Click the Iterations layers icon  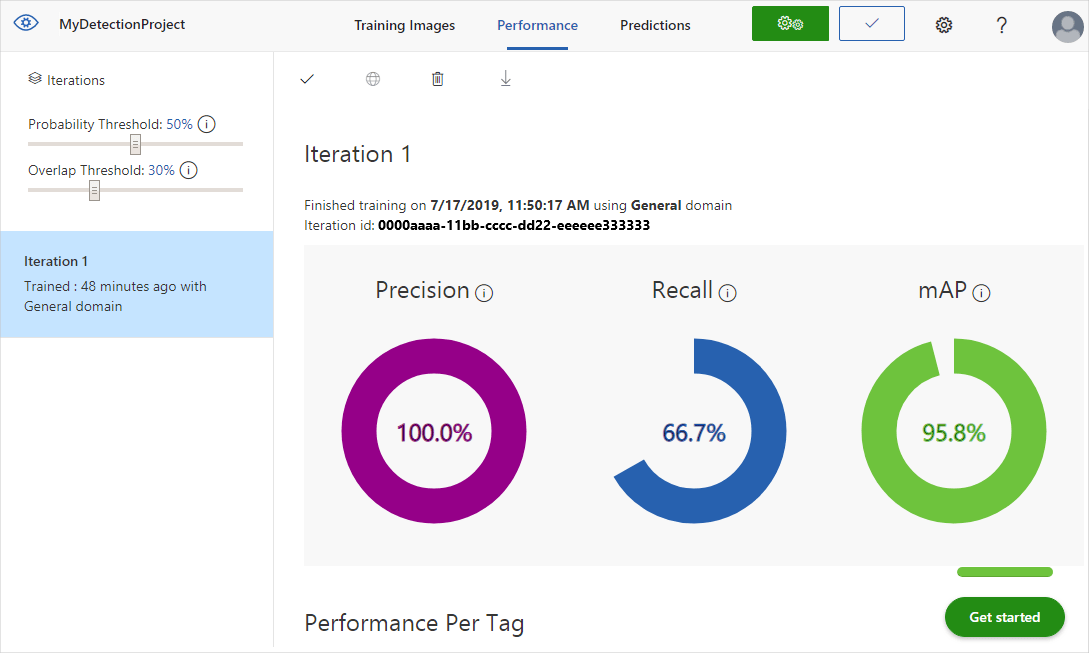pyautogui.click(x=35, y=78)
